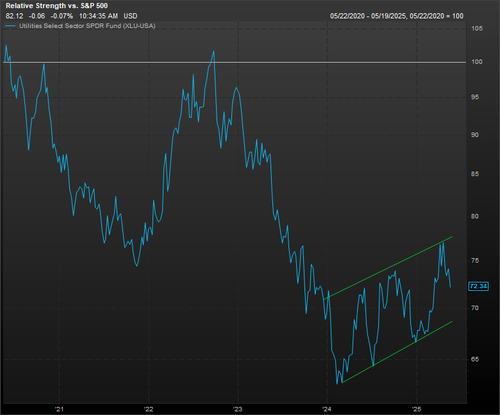Click the Relative Strength vs. S&P 500 title
This screenshot has height=415, width=500.
[57, 6]
